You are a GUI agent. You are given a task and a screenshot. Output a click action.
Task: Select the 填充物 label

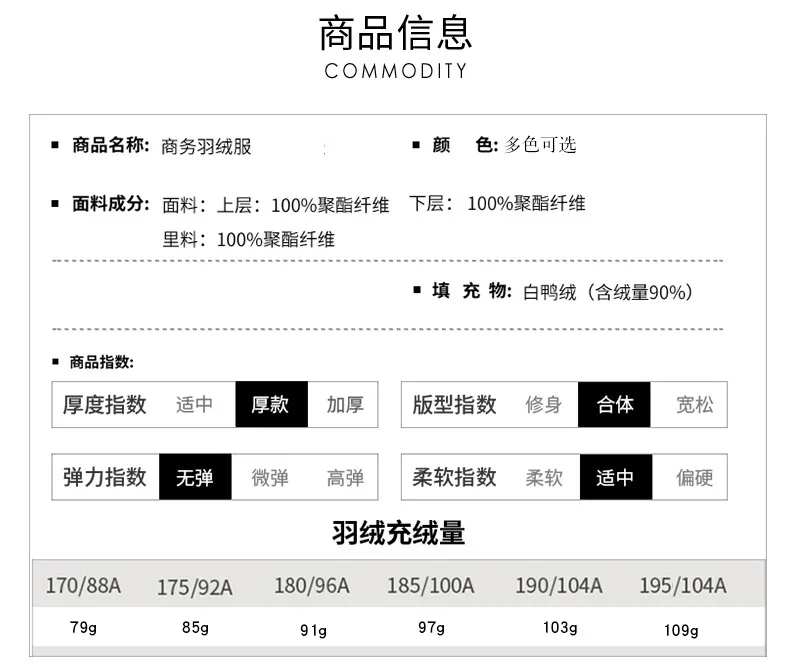[472, 291]
